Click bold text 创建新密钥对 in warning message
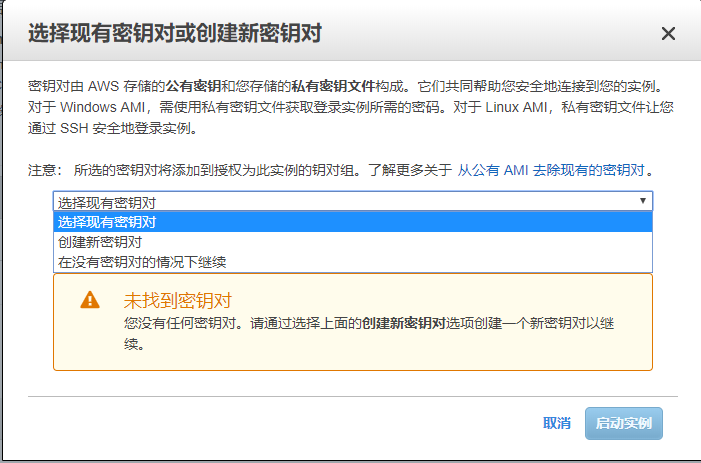 [x=404, y=323]
